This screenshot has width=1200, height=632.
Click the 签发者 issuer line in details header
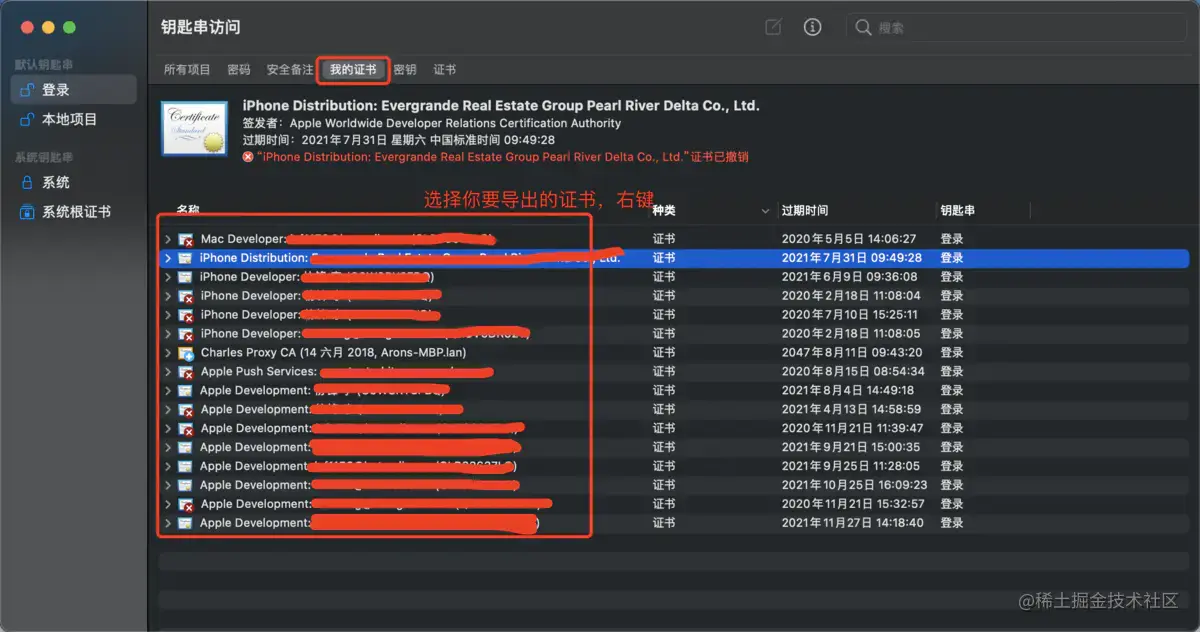pos(432,123)
